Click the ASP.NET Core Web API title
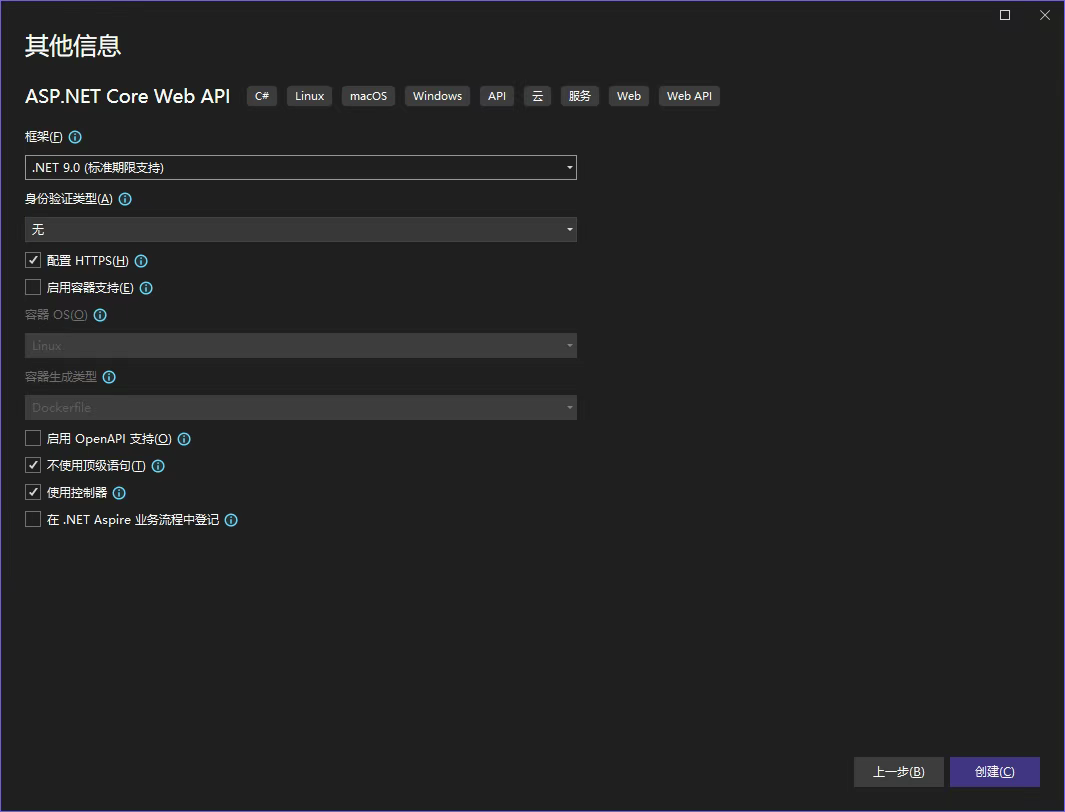This screenshot has height=812, width=1065. 128,96
